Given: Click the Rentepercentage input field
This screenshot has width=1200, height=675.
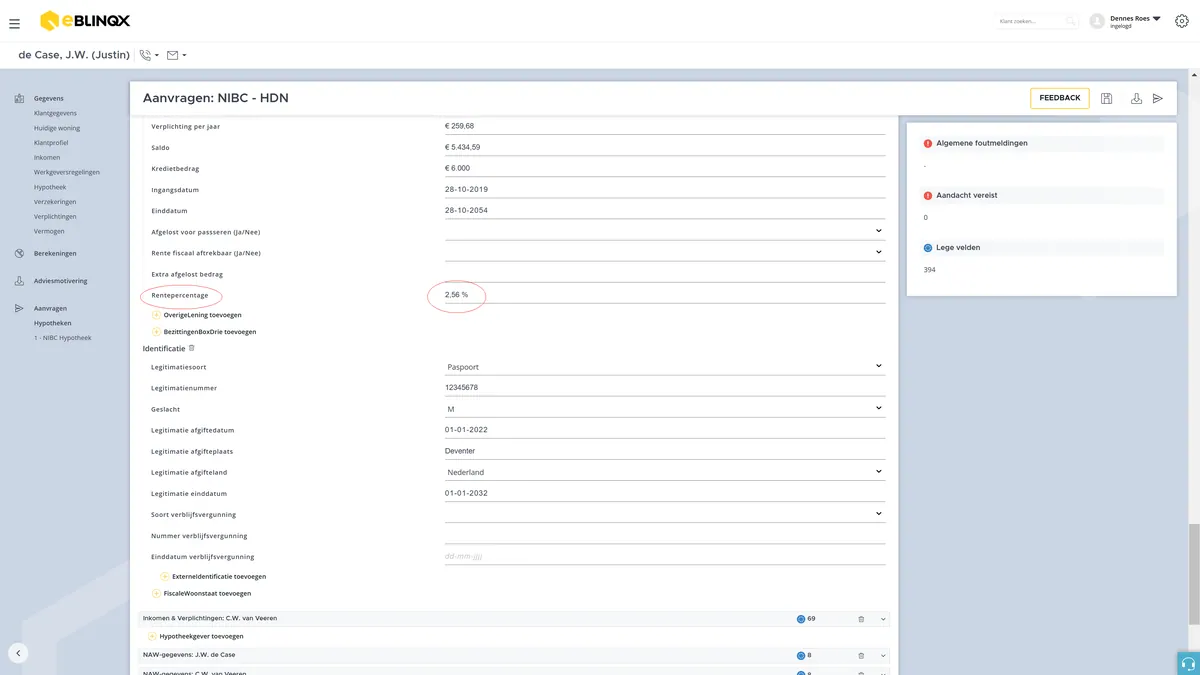Looking at the screenshot, I should coord(665,295).
